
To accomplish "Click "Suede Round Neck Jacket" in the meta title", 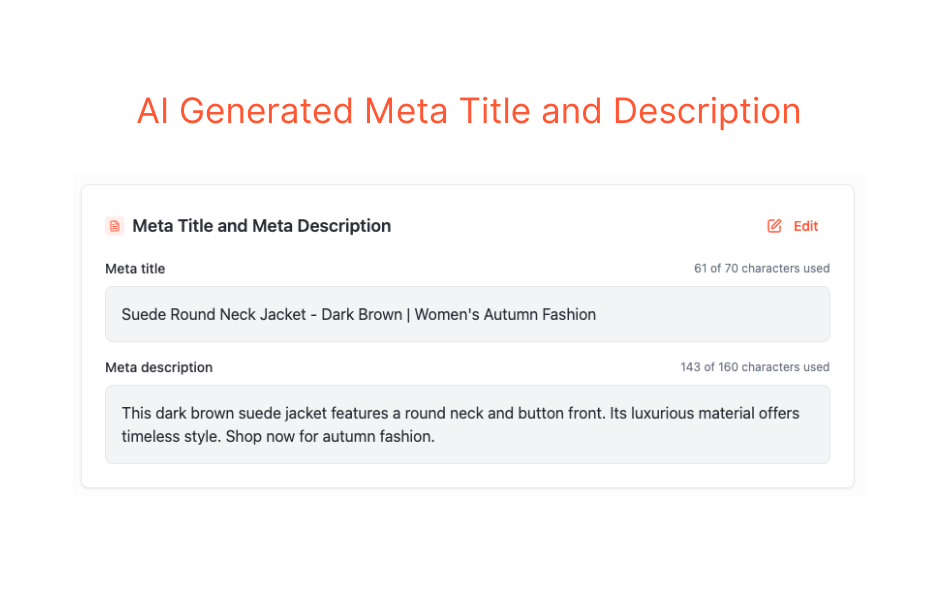I will (214, 314).
